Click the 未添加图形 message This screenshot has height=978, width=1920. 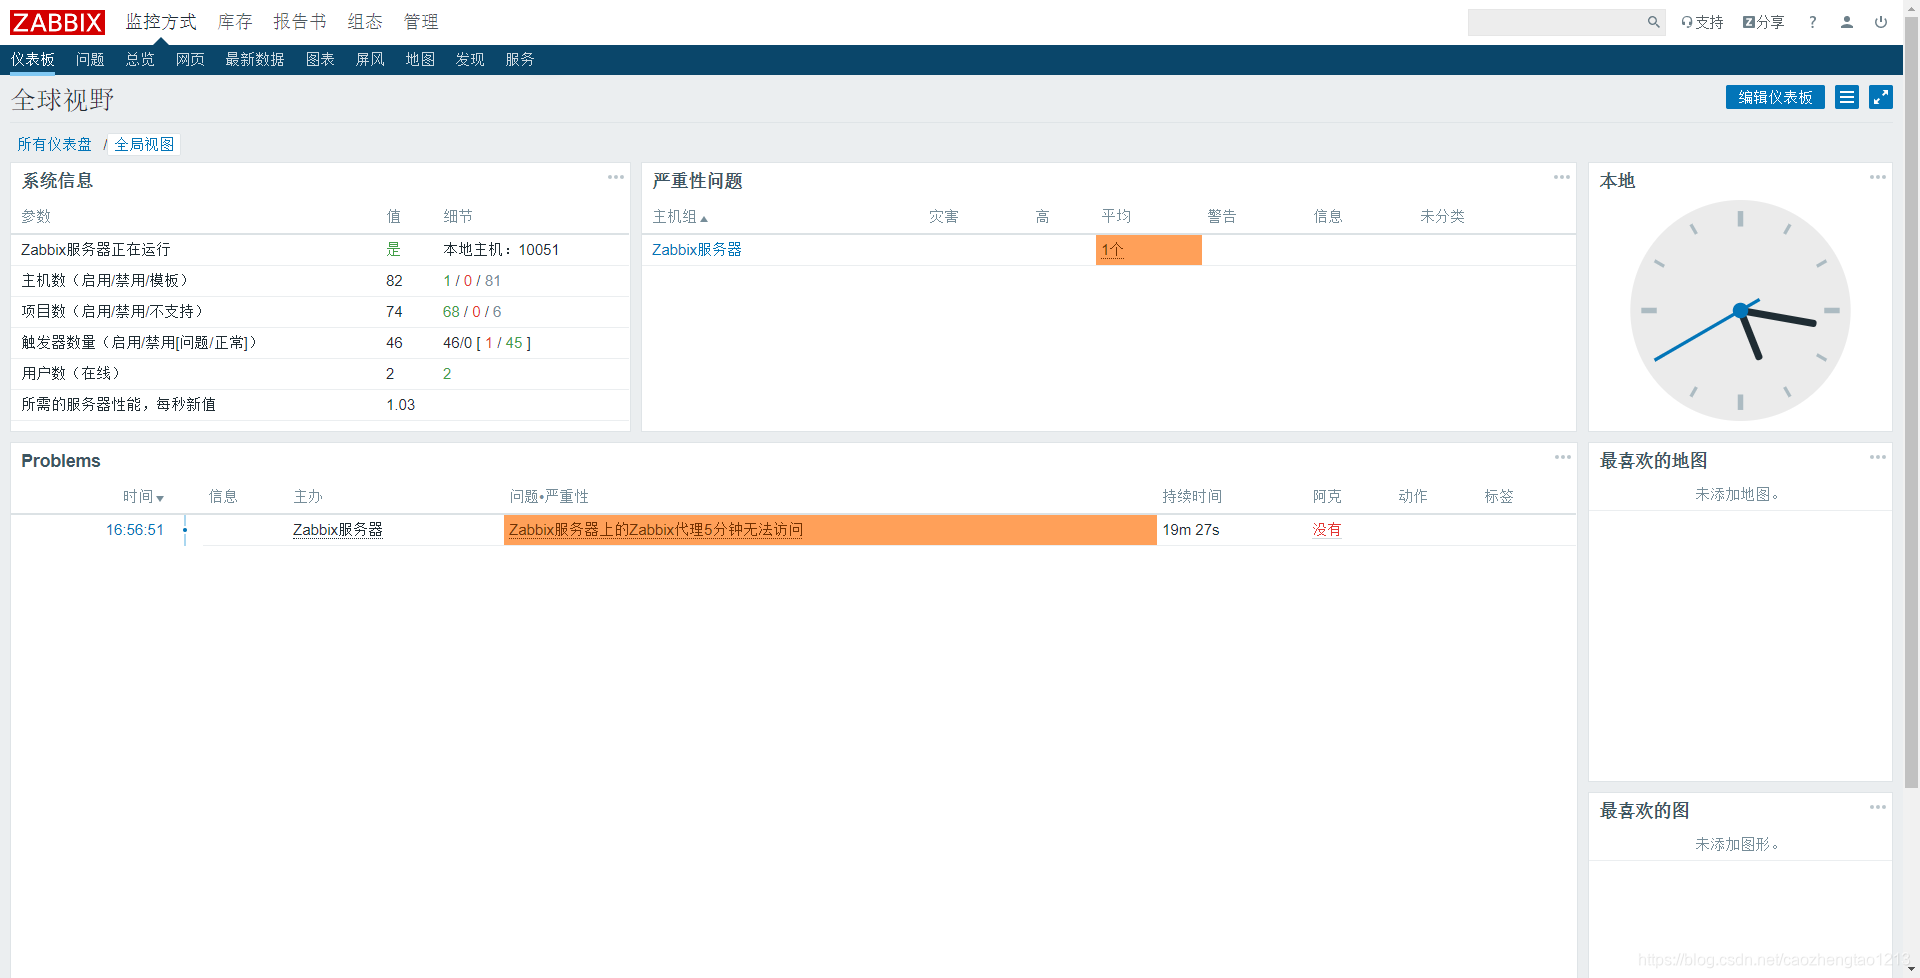[x=1737, y=845]
